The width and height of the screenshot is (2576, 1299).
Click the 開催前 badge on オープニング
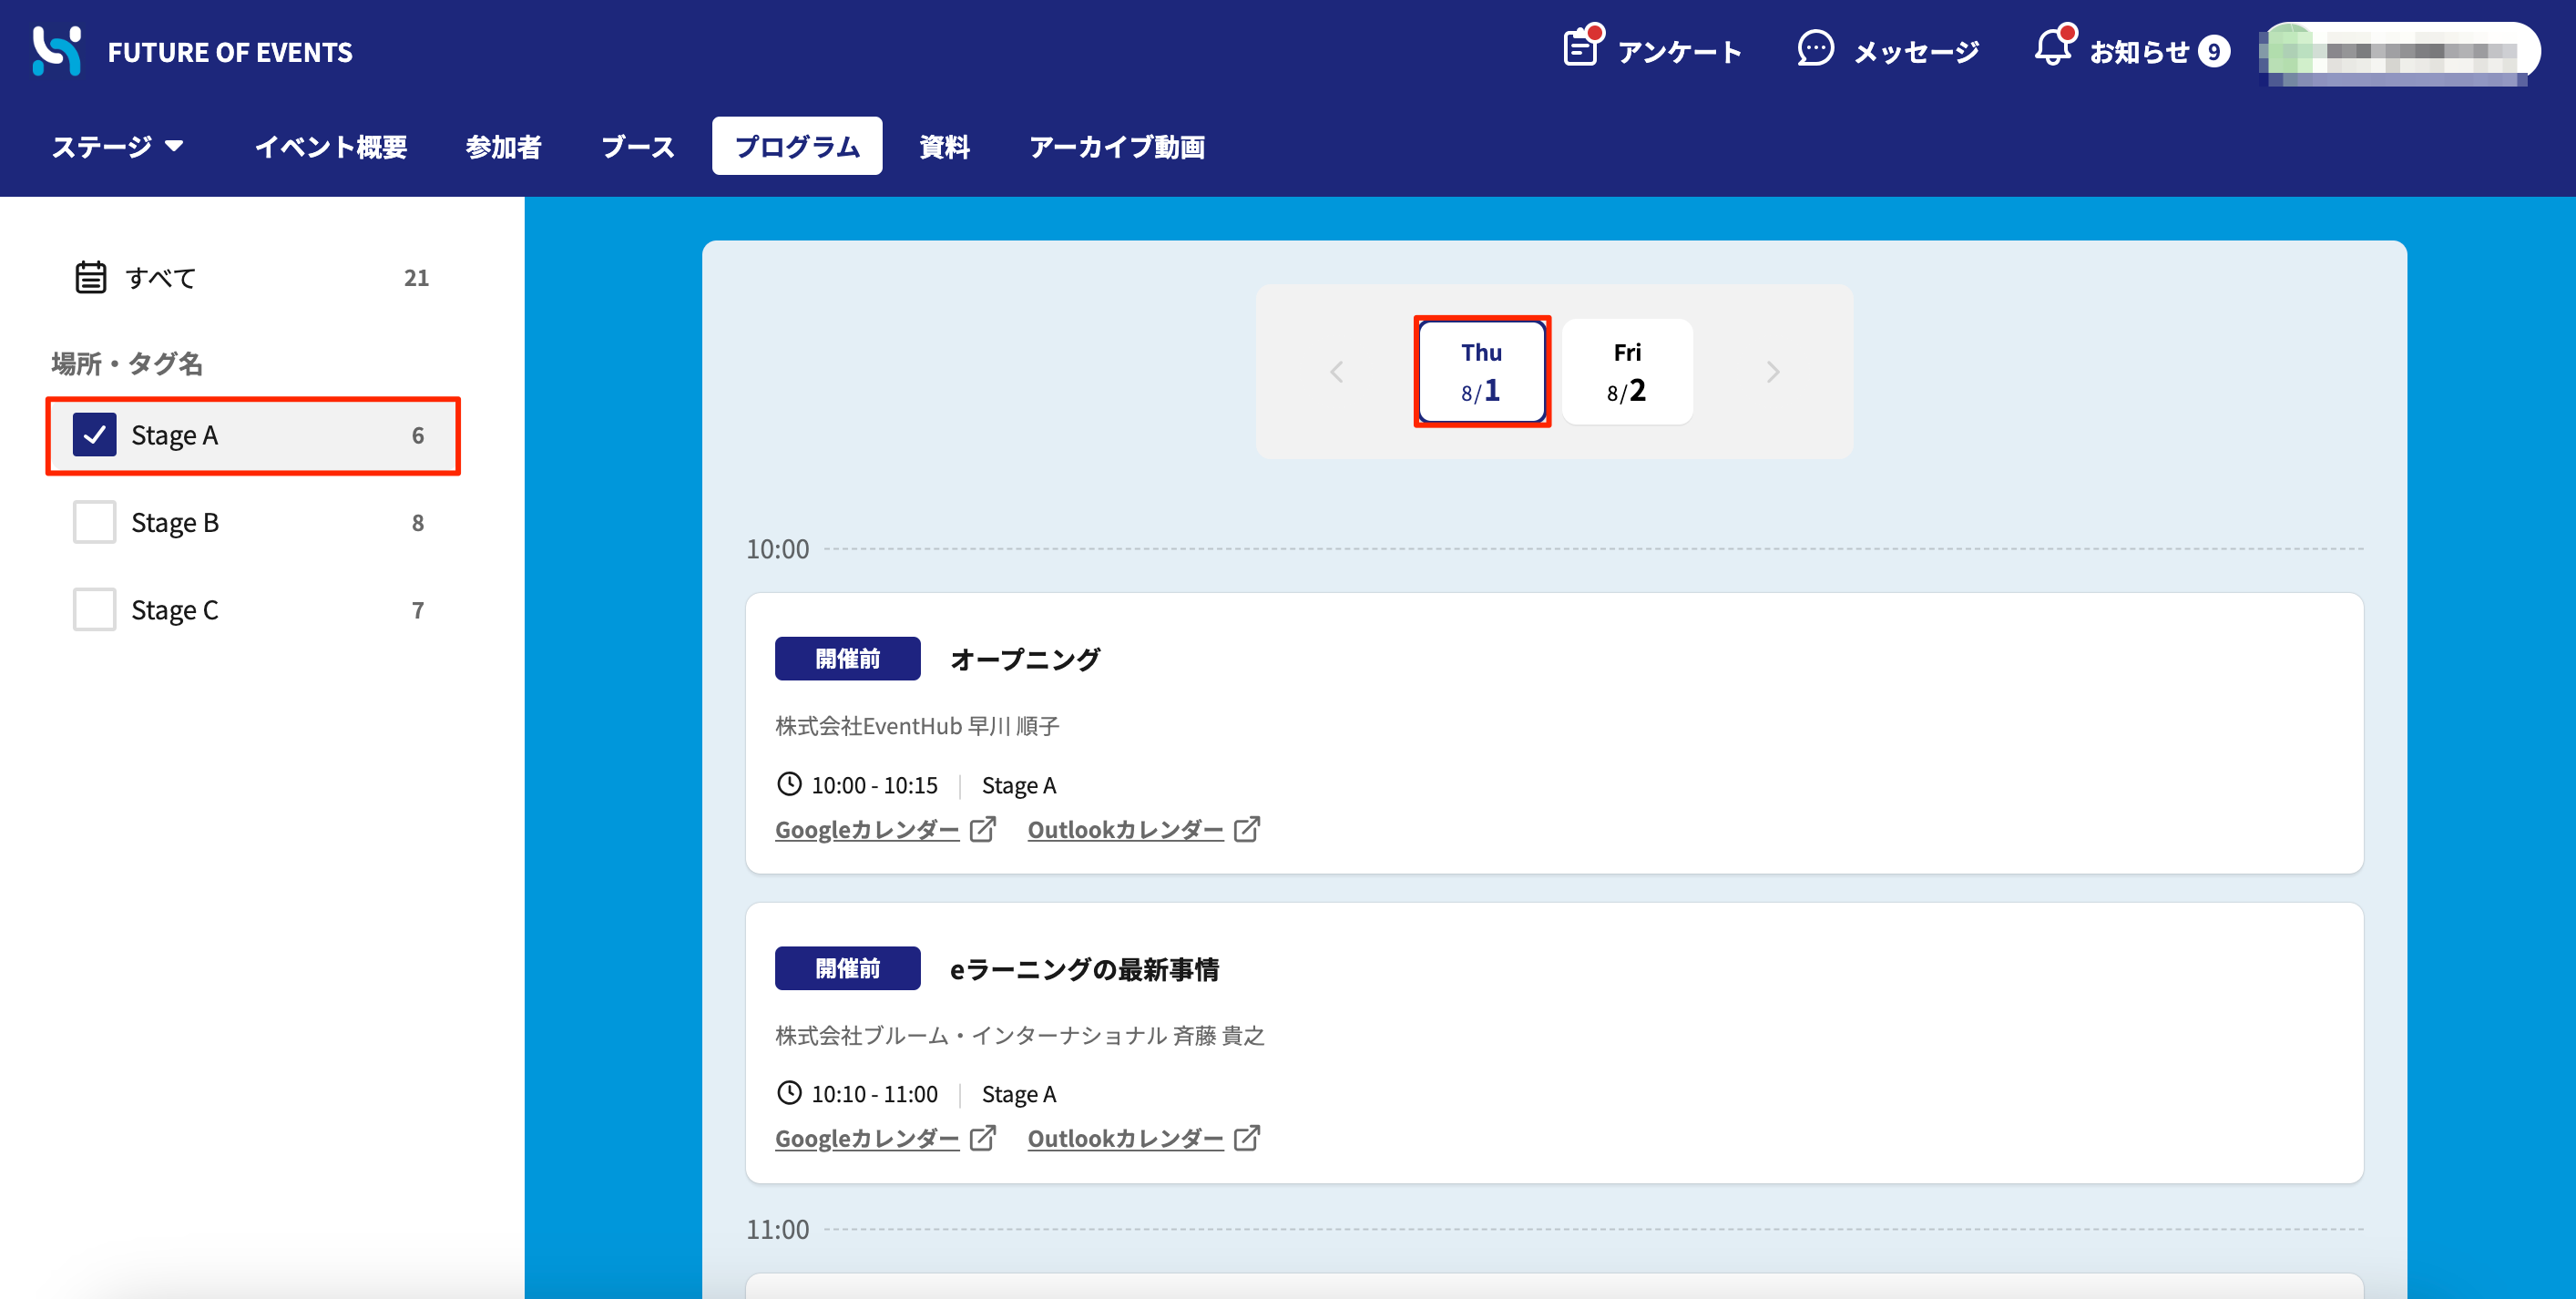(x=847, y=659)
